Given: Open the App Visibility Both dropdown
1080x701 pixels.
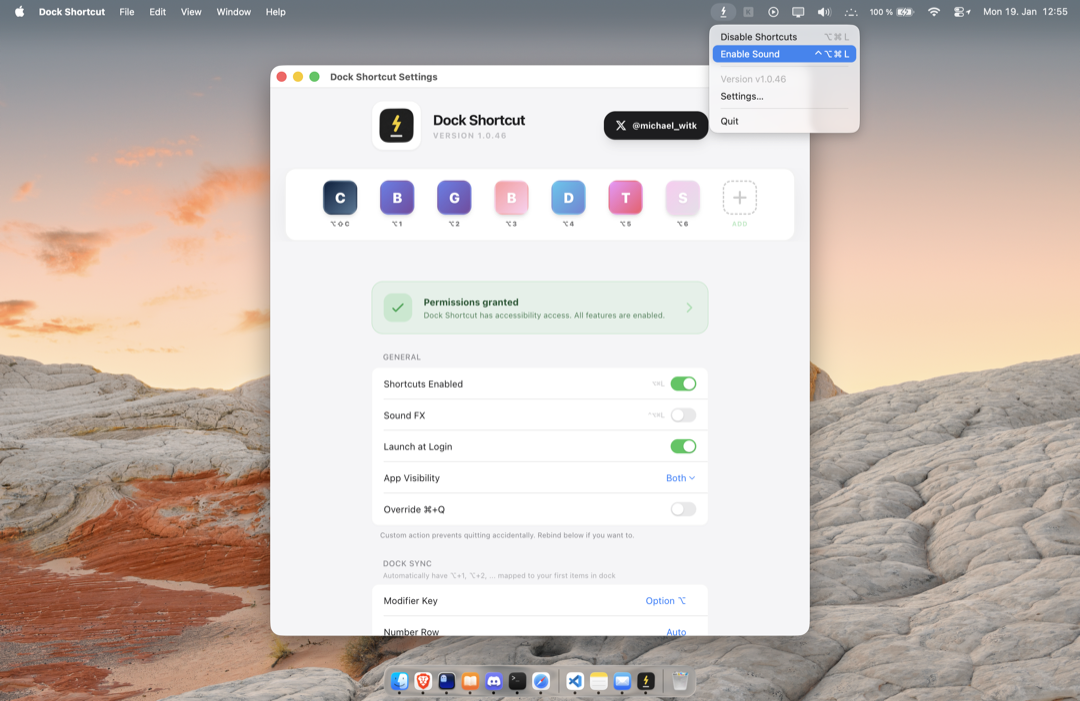Looking at the screenshot, I should point(681,478).
